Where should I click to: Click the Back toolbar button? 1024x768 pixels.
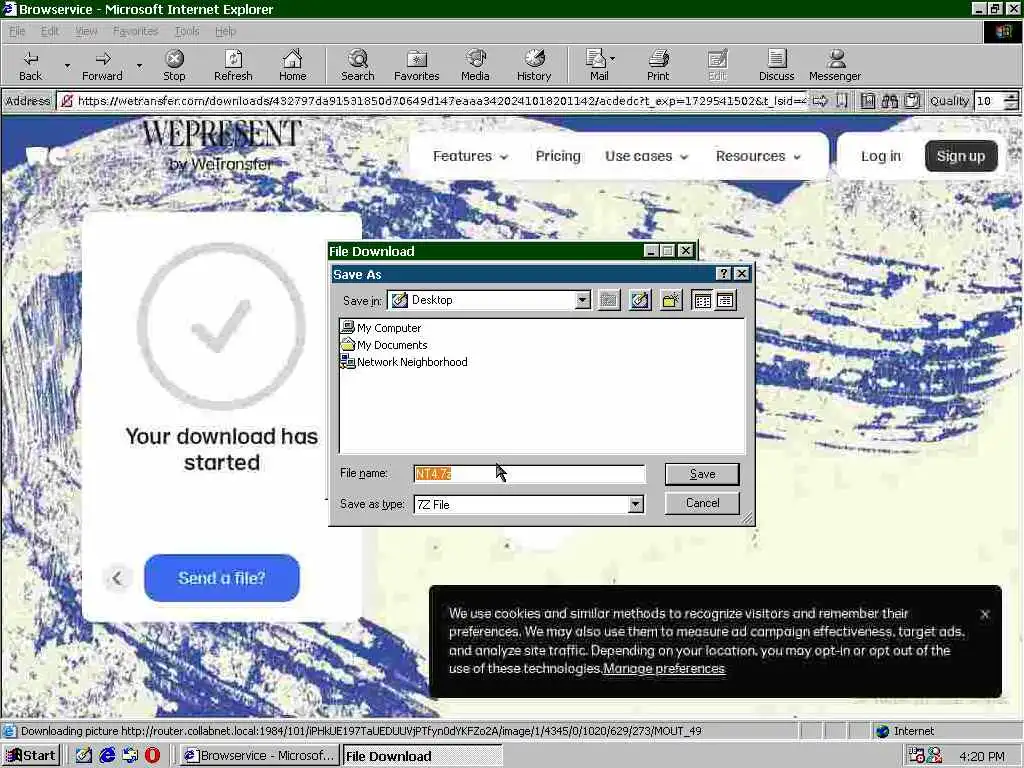tap(30, 65)
